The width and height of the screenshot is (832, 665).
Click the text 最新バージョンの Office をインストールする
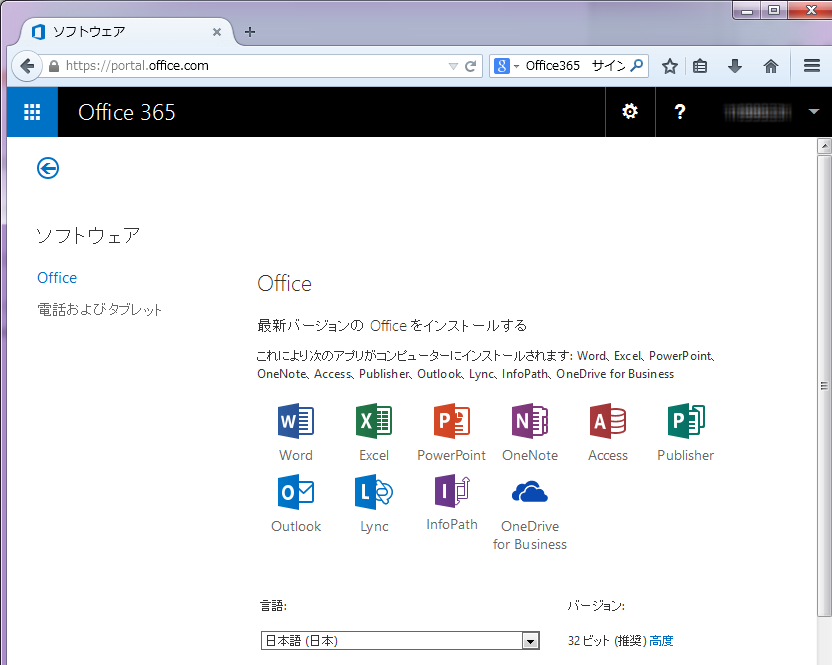(392, 325)
